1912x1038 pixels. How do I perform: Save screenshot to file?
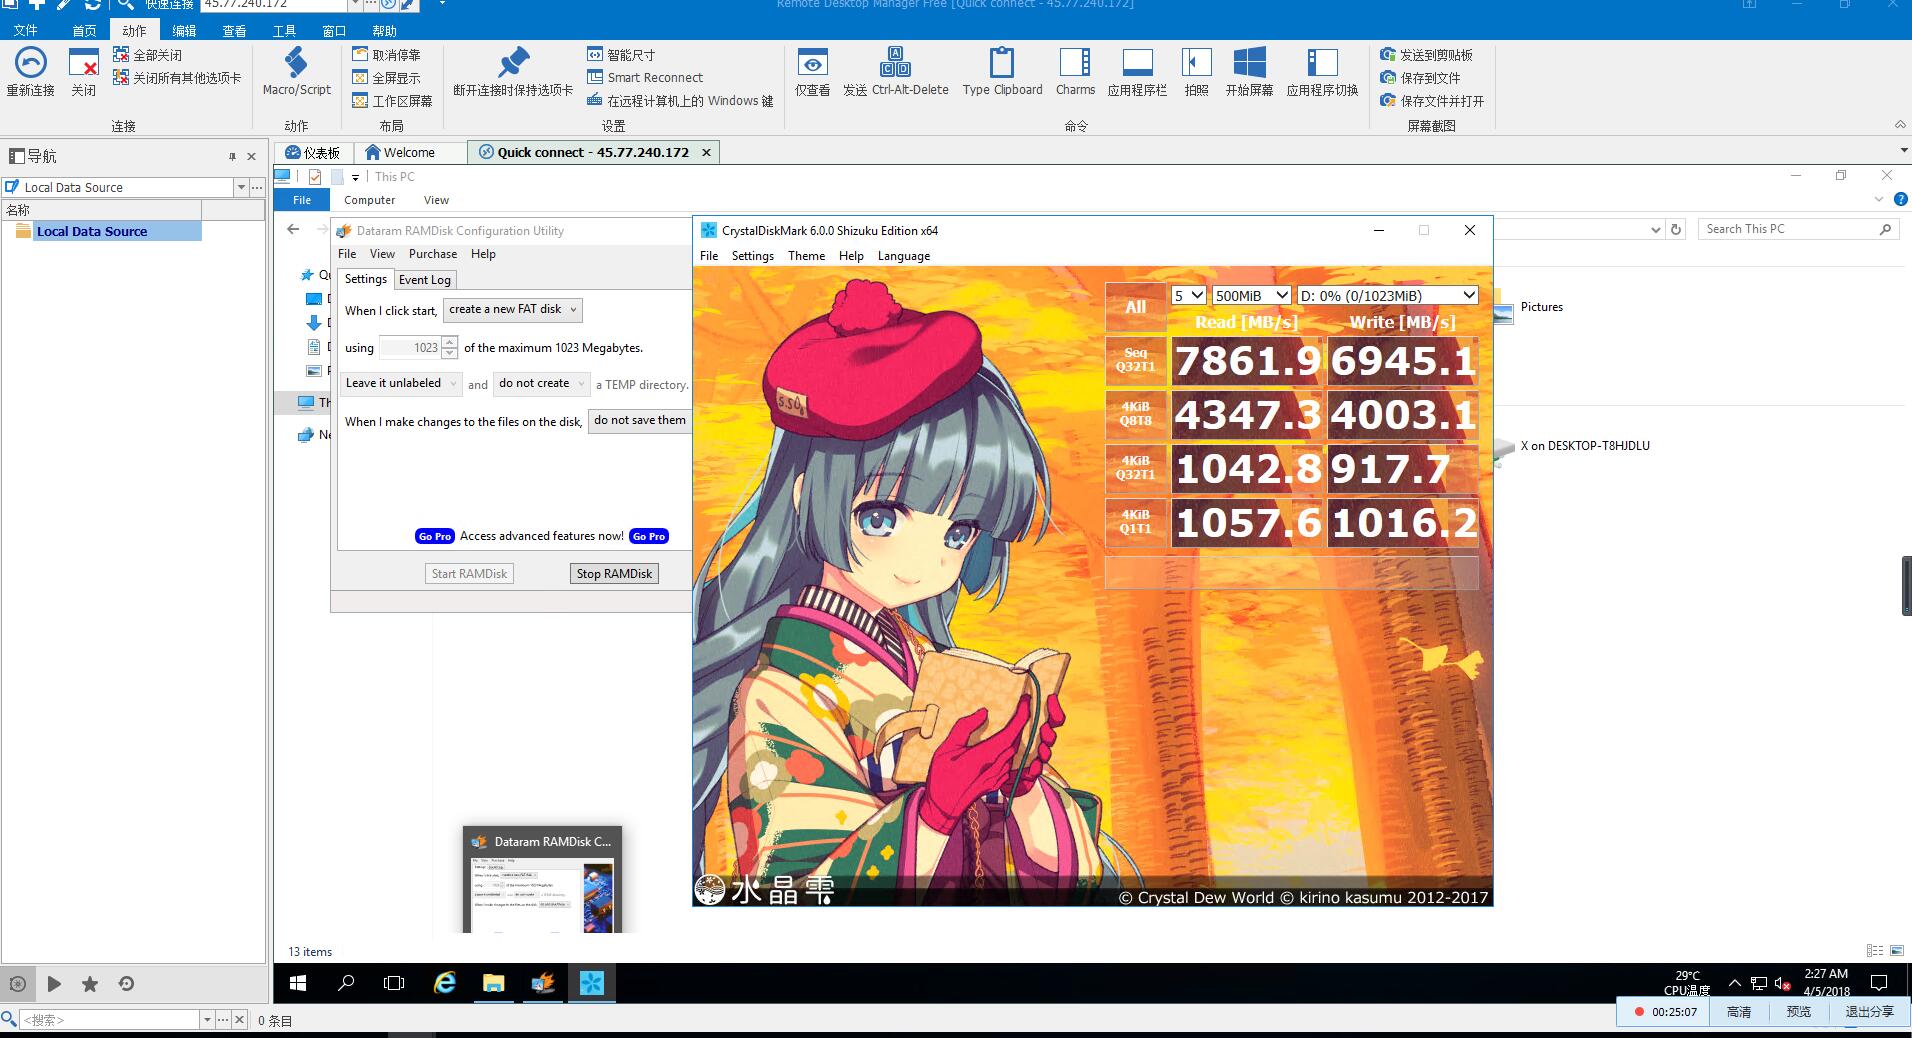click(1420, 78)
